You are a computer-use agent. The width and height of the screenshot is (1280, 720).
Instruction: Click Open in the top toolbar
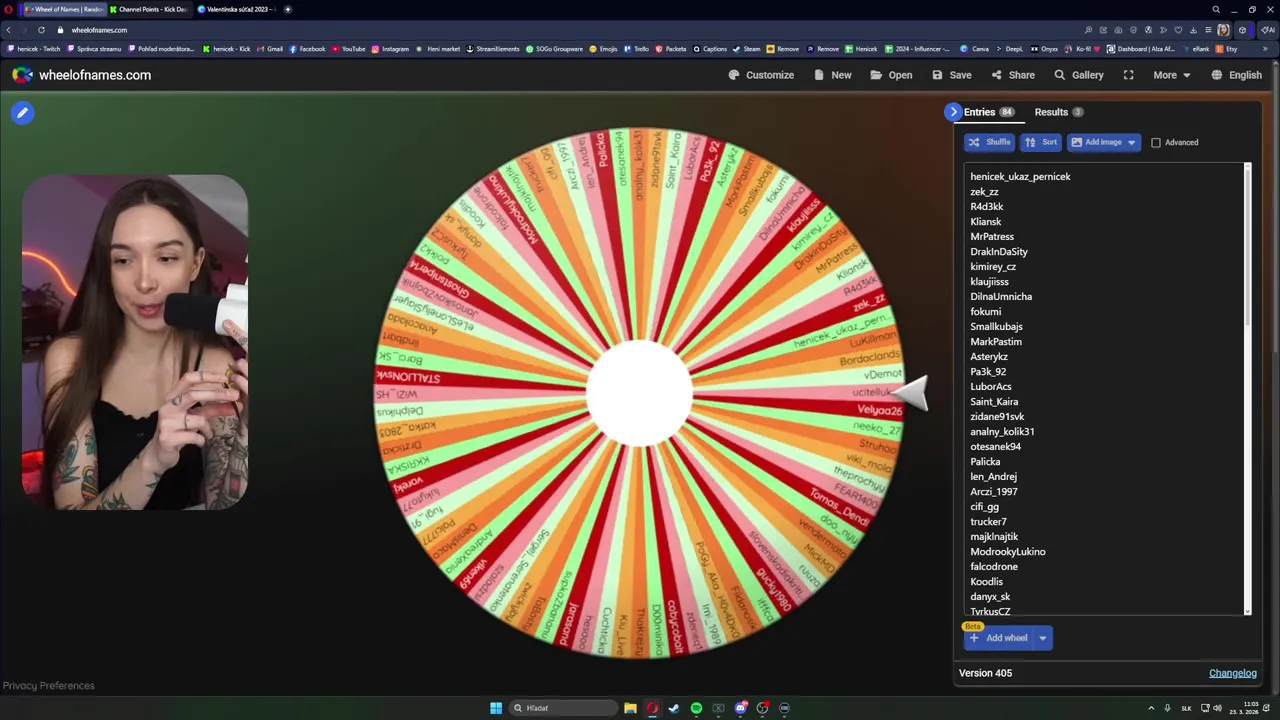[891, 75]
